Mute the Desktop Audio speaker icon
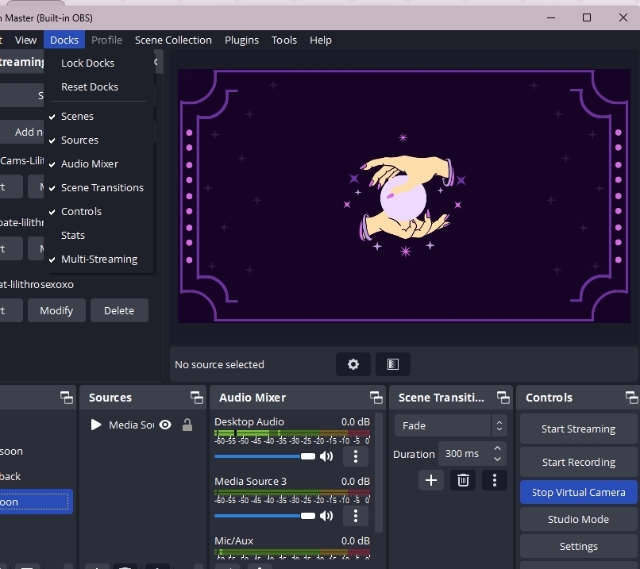 point(326,456)
